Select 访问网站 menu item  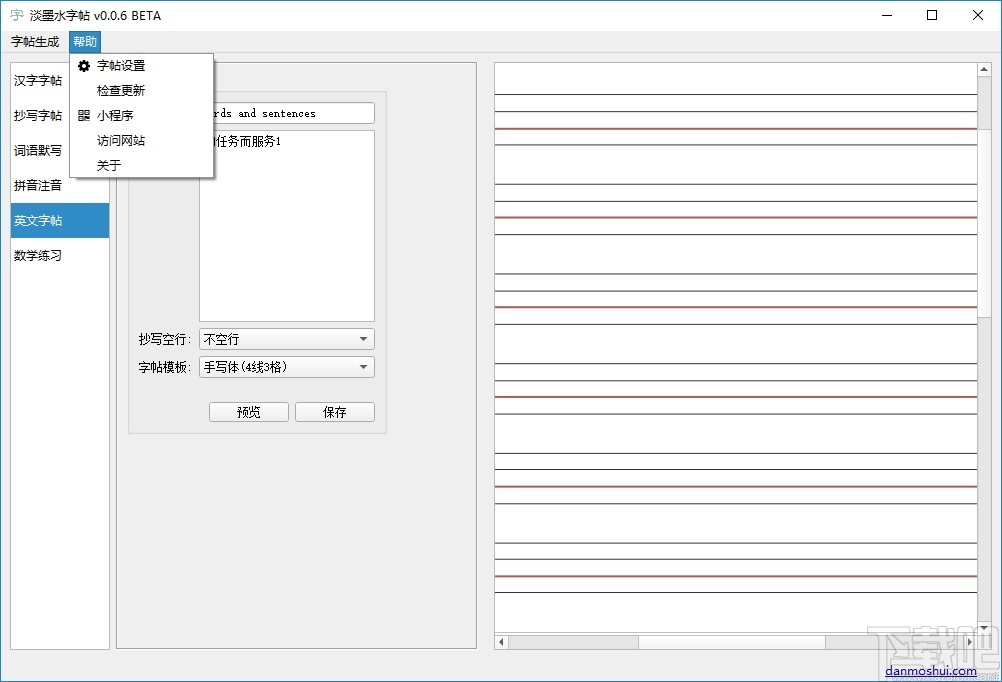[x=141, y=141]
